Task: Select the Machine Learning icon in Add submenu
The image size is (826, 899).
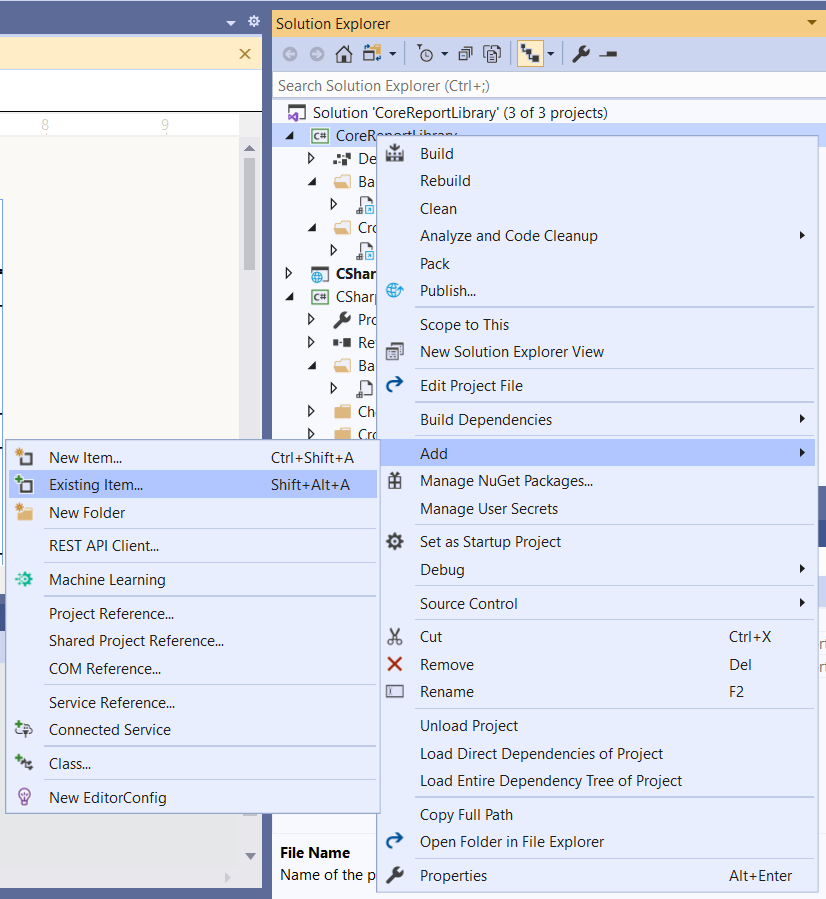Action: pos(23,578)
